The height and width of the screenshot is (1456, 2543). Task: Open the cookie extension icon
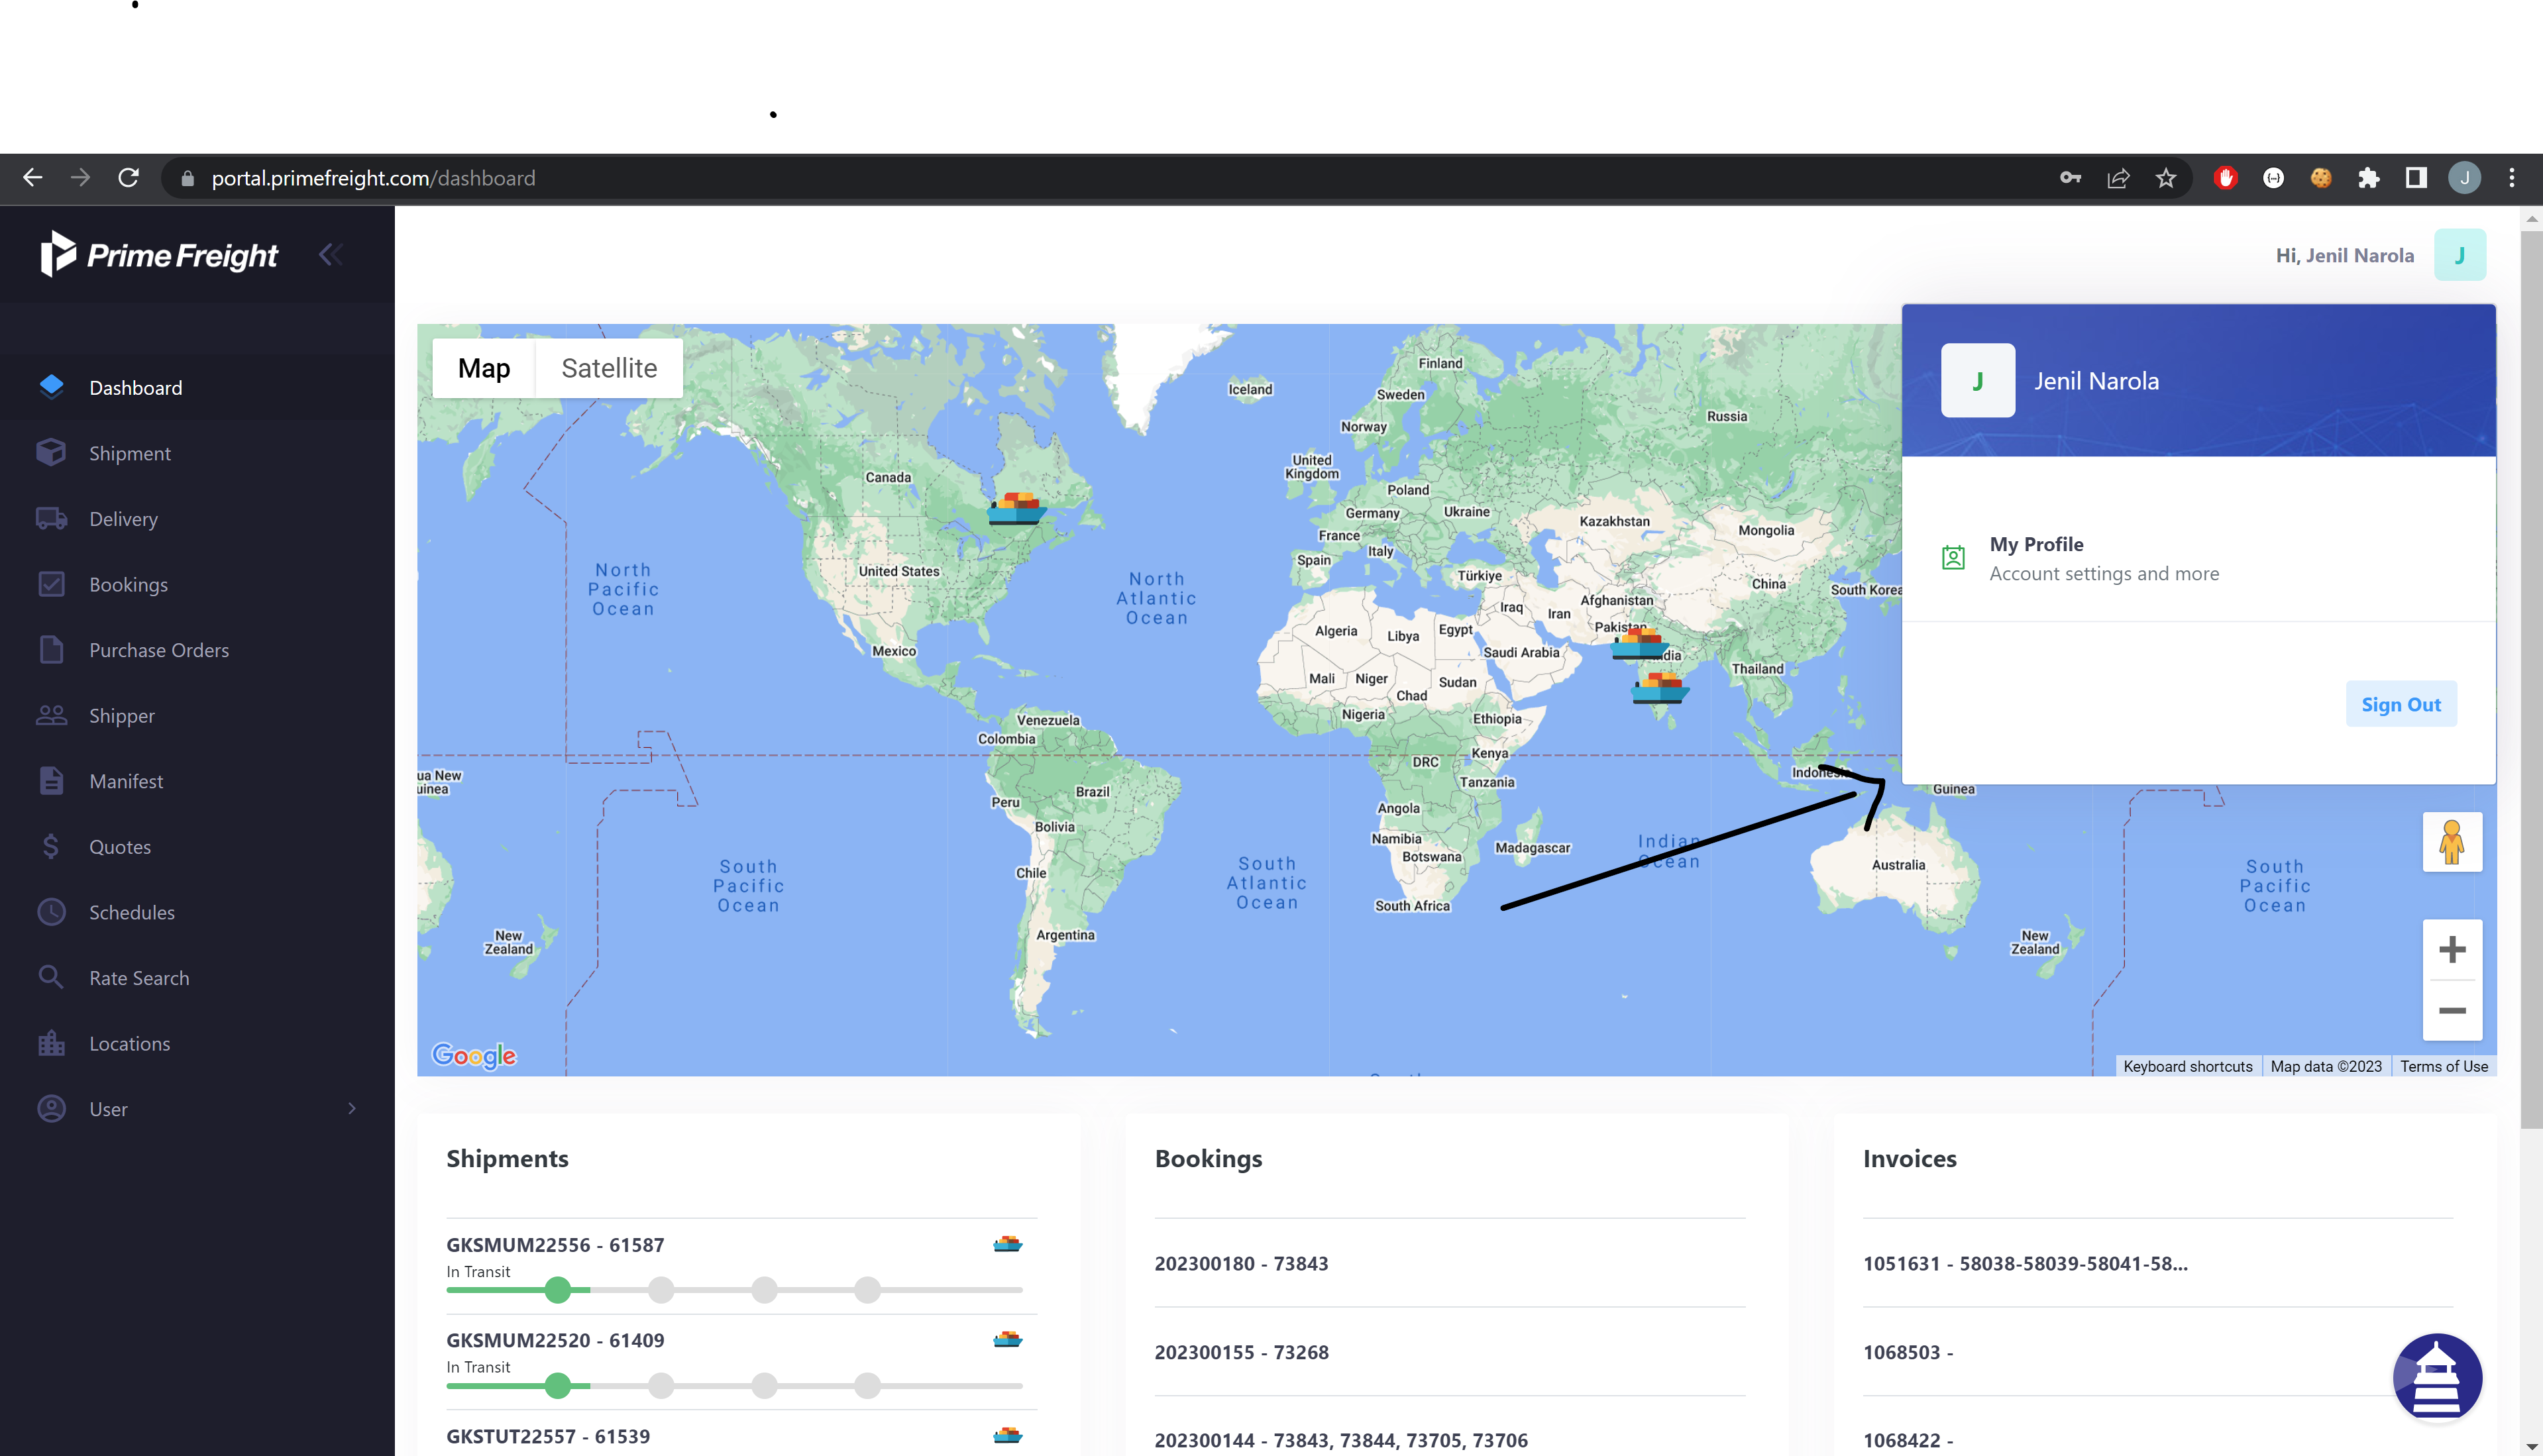[x=2321, y=178]
